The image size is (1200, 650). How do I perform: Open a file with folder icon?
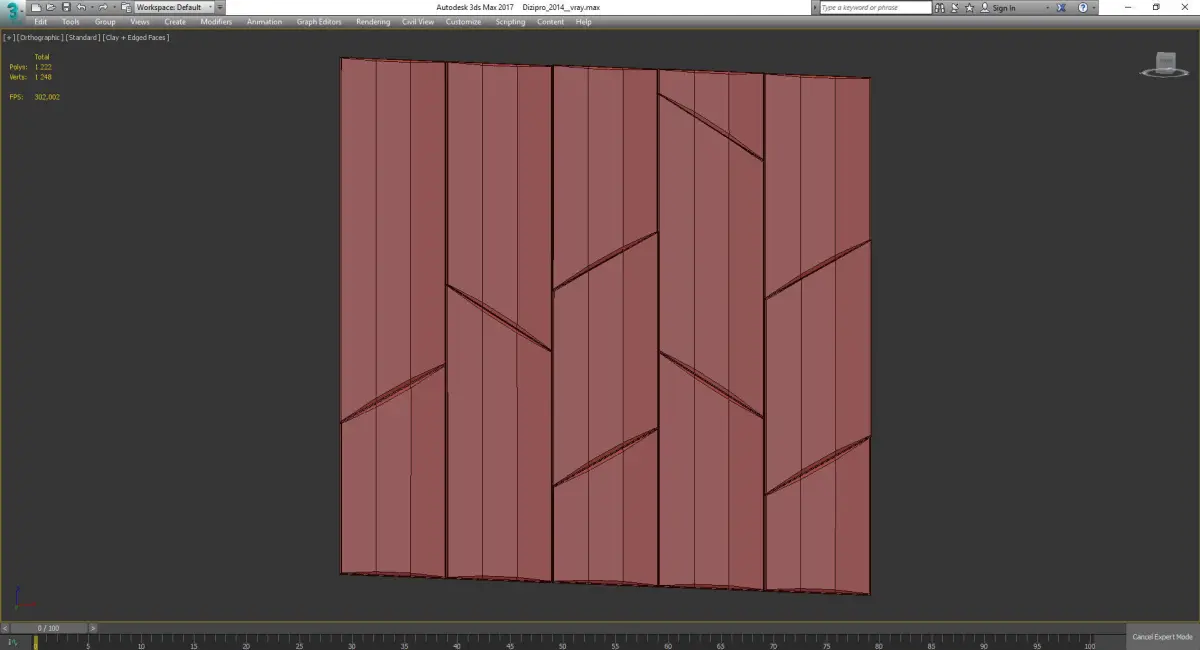click(x=51, y=7)
